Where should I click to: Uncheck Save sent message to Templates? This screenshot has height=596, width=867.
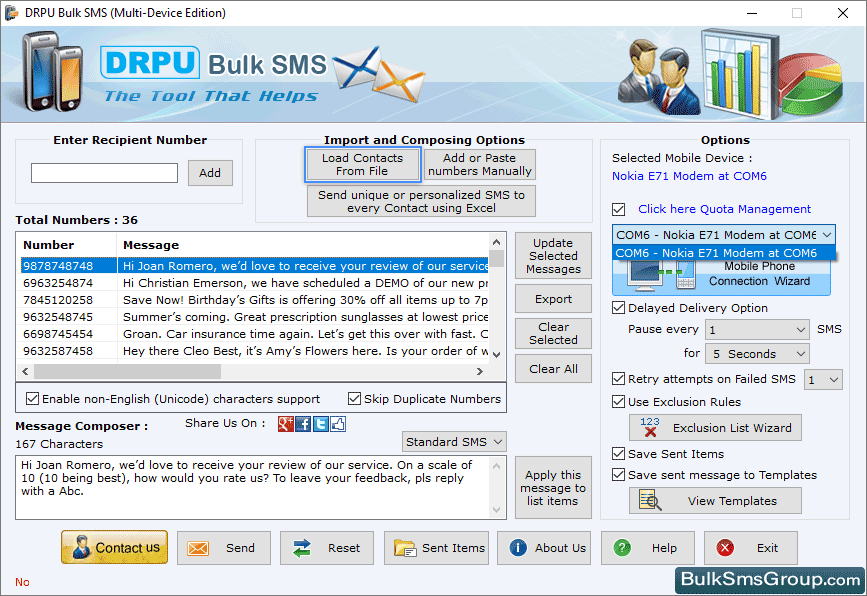619,475
